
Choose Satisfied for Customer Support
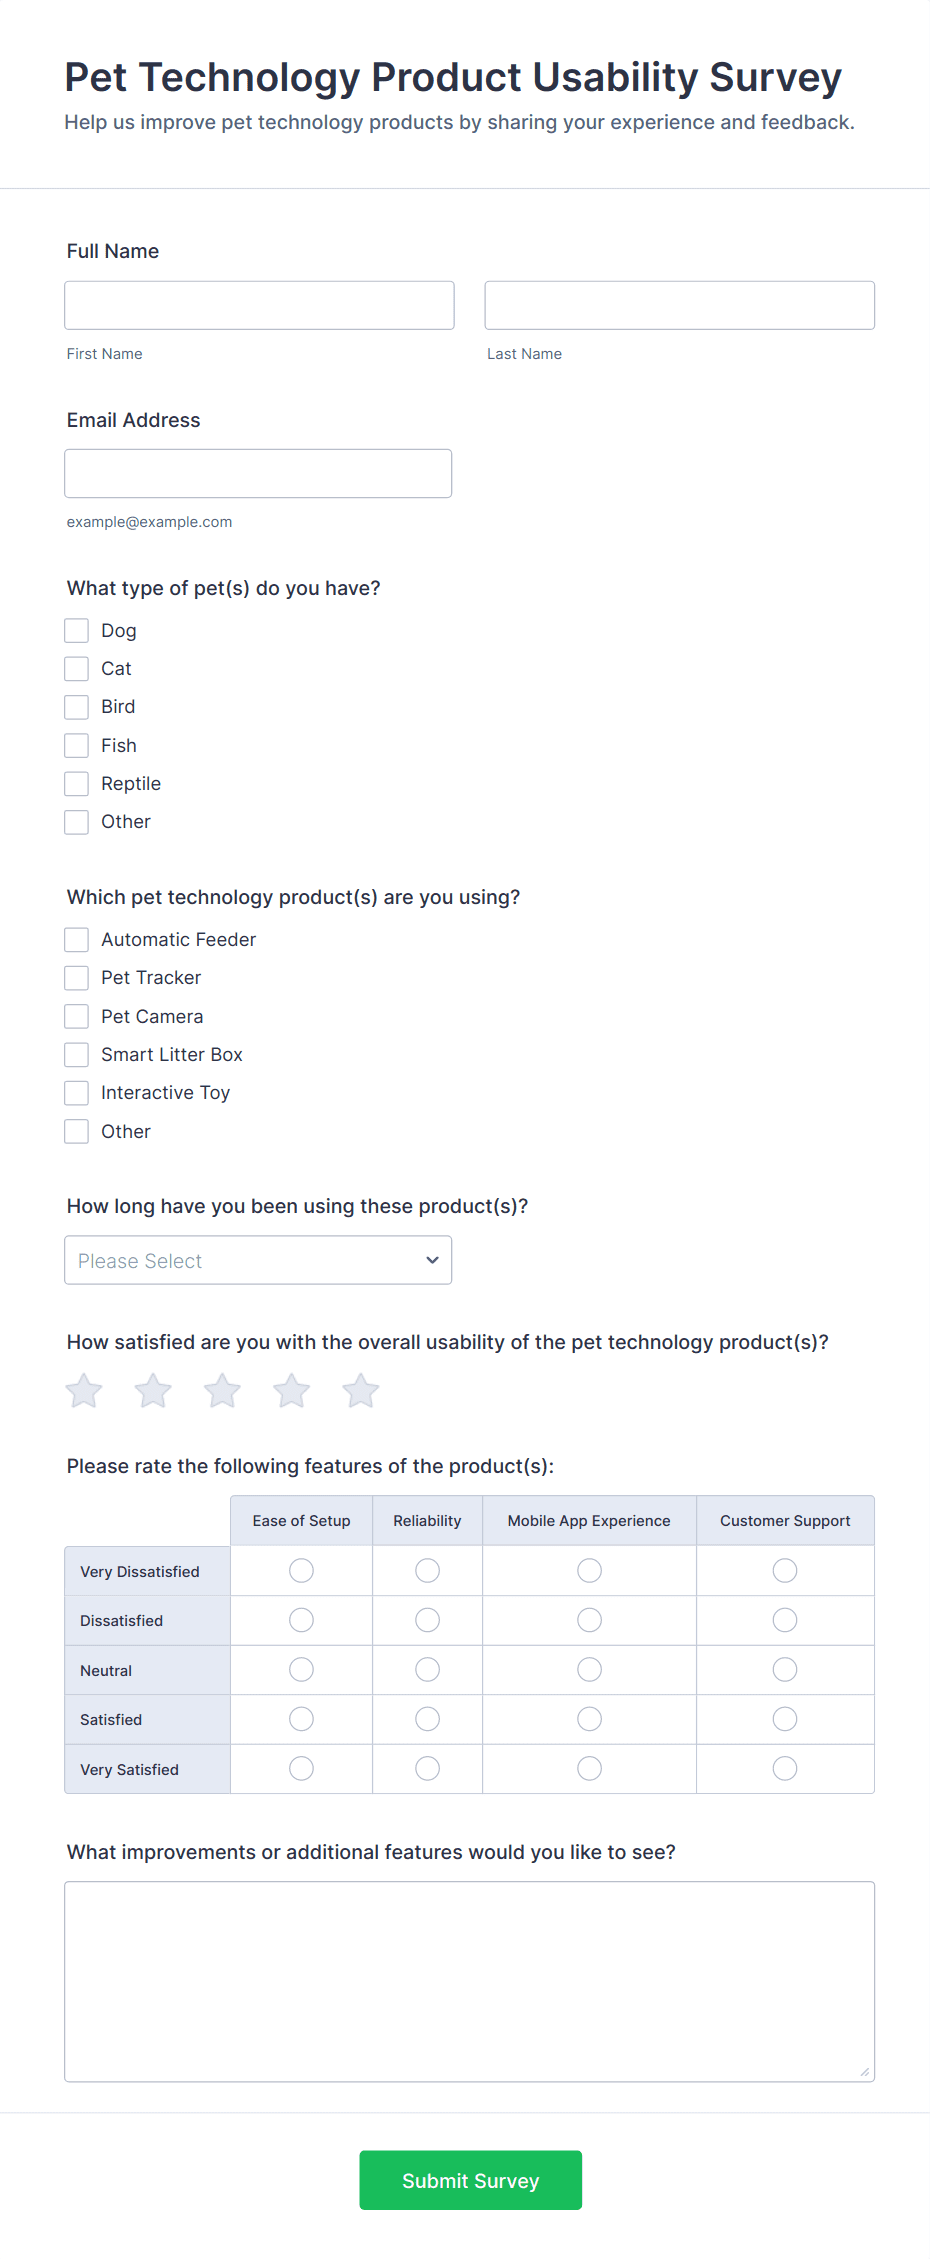[785, 1719]
